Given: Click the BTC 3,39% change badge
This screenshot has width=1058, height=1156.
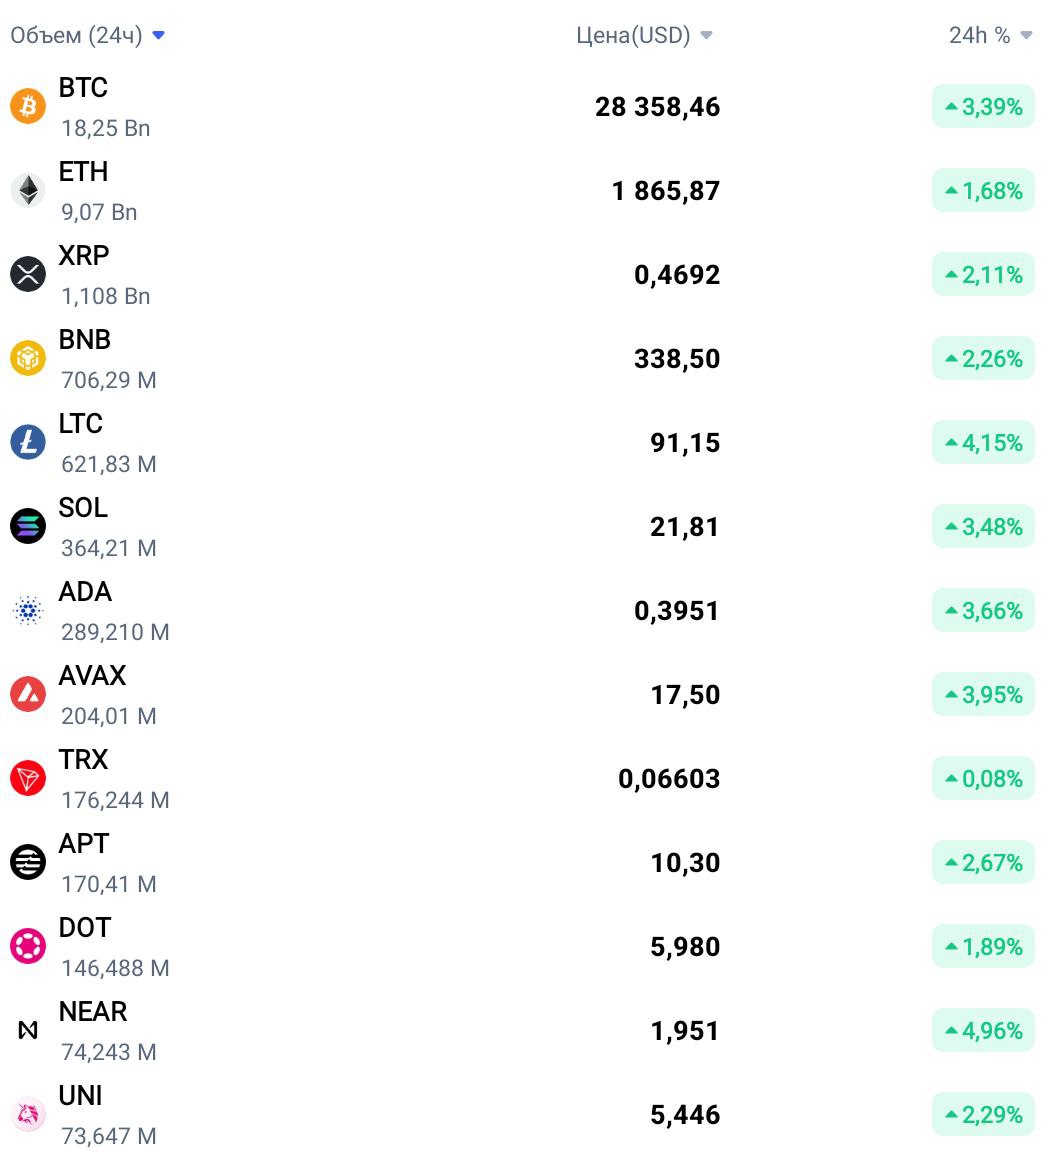Looking at the screenshot, I should (x=984, y=107).
